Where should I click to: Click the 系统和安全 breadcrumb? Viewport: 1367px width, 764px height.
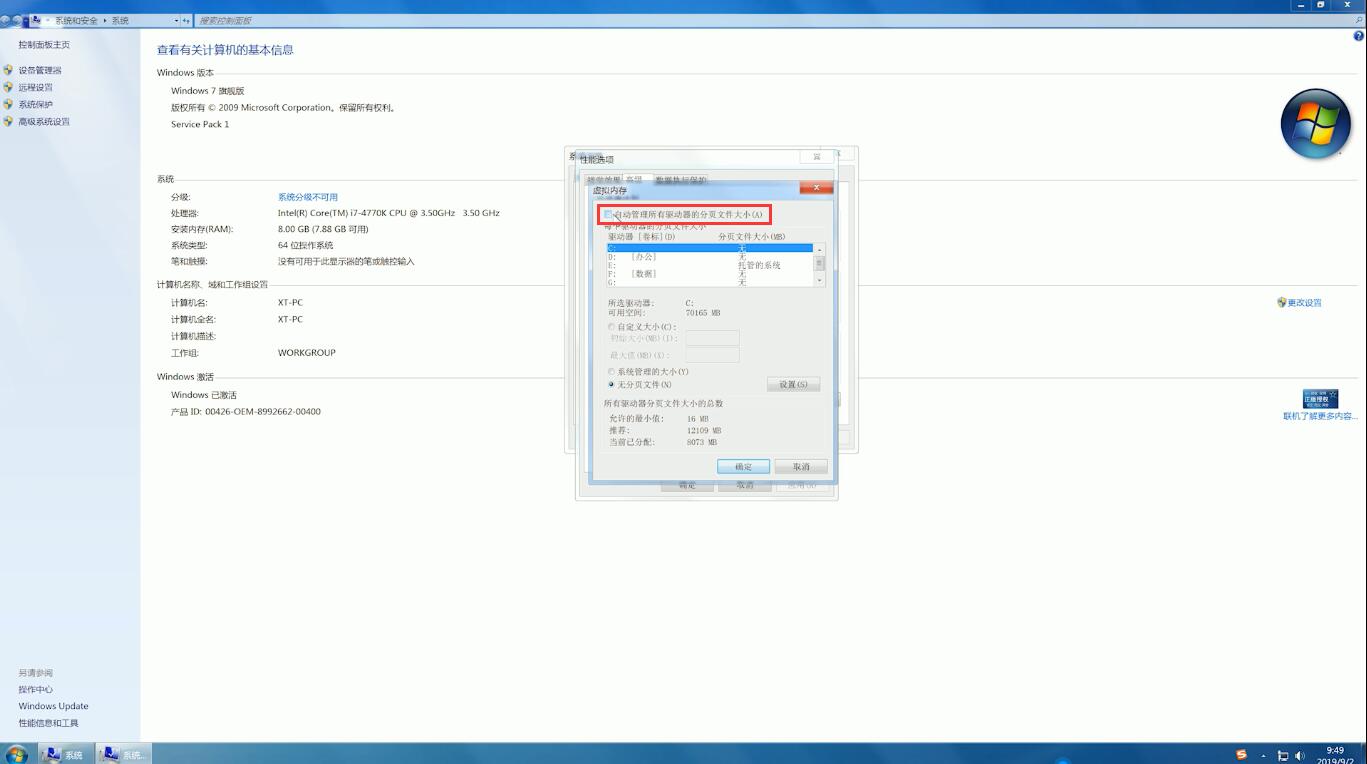point(77,20)
